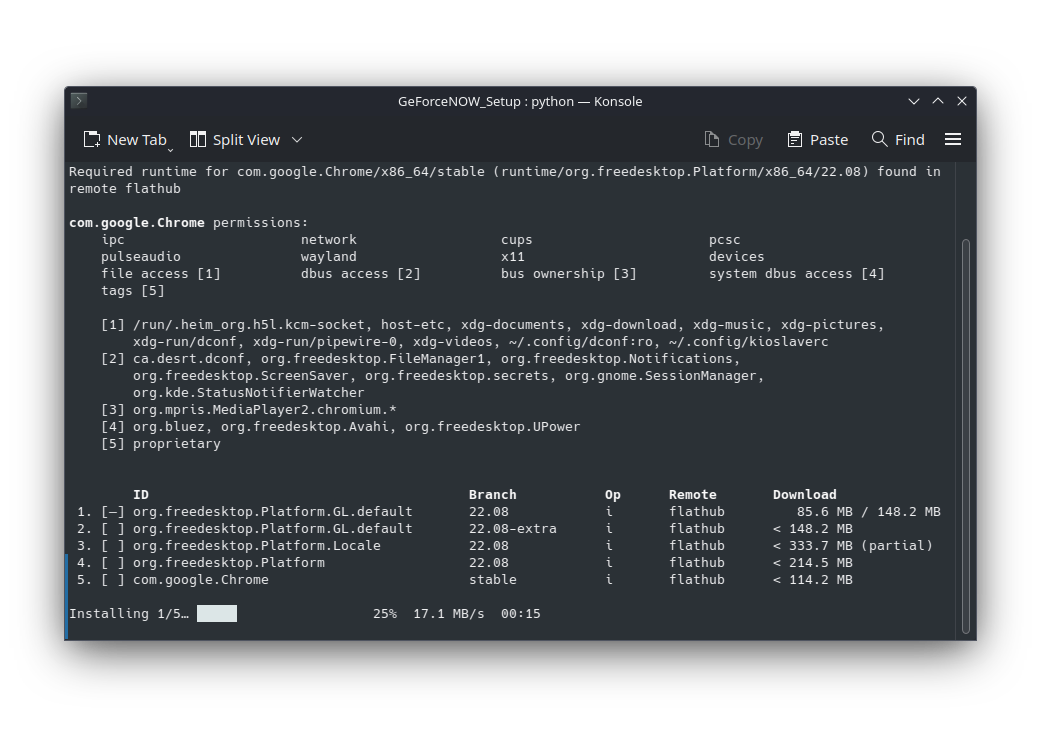
Task: Click the 'wayland' permission text
Action: click(329, 256)
